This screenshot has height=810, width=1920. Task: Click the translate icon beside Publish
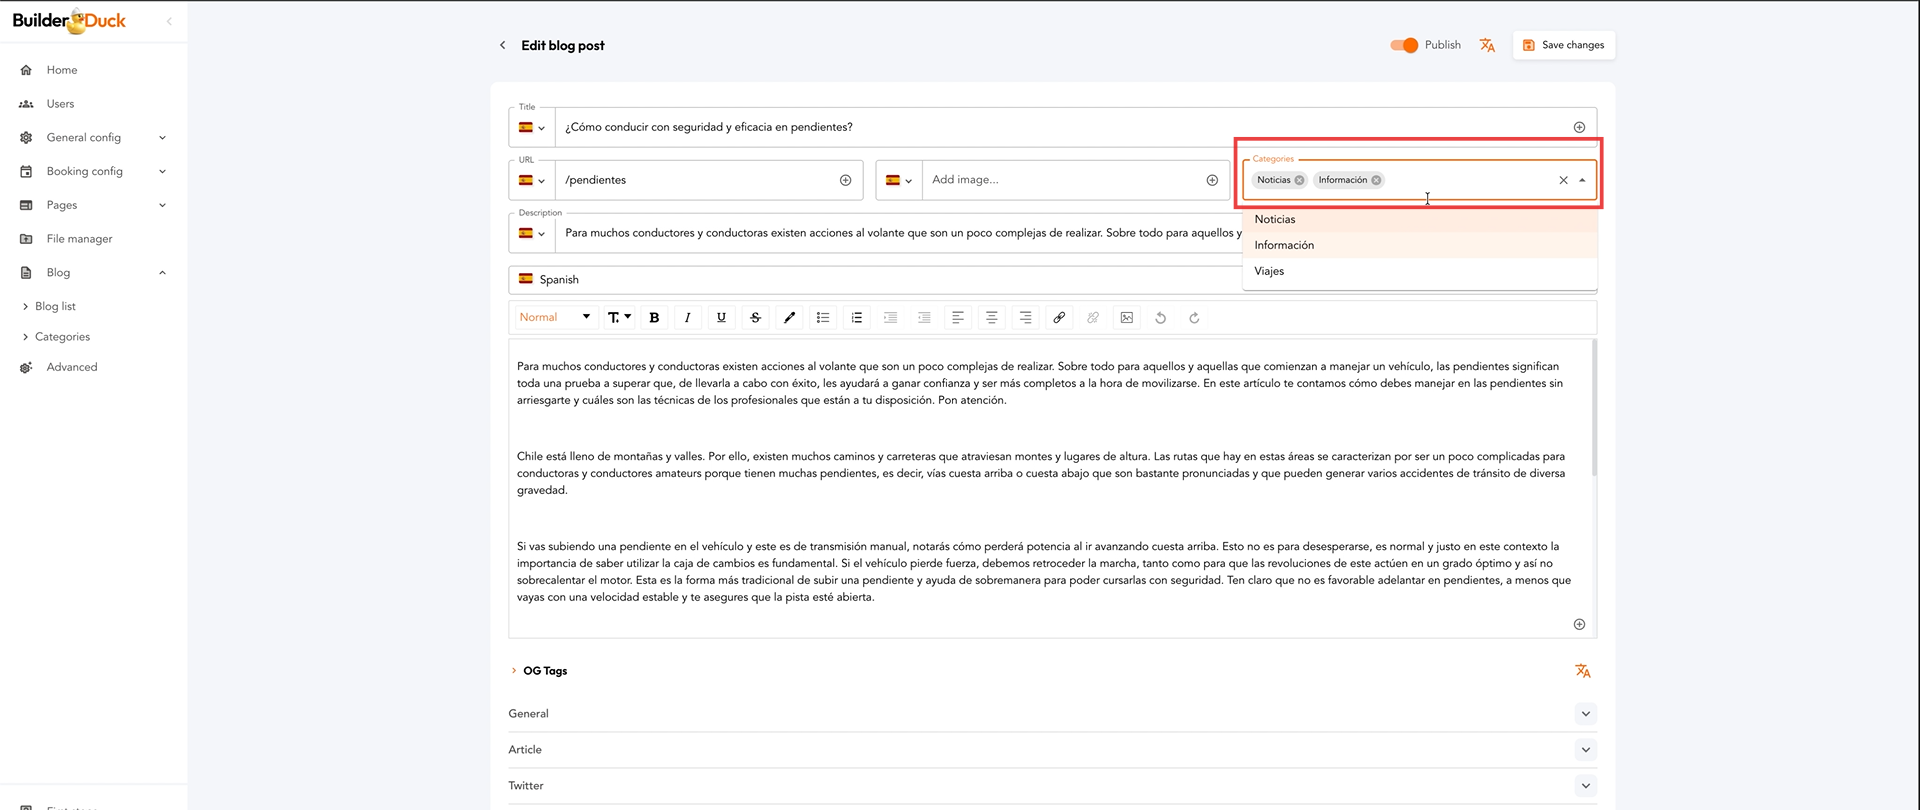coord(1487,45)
